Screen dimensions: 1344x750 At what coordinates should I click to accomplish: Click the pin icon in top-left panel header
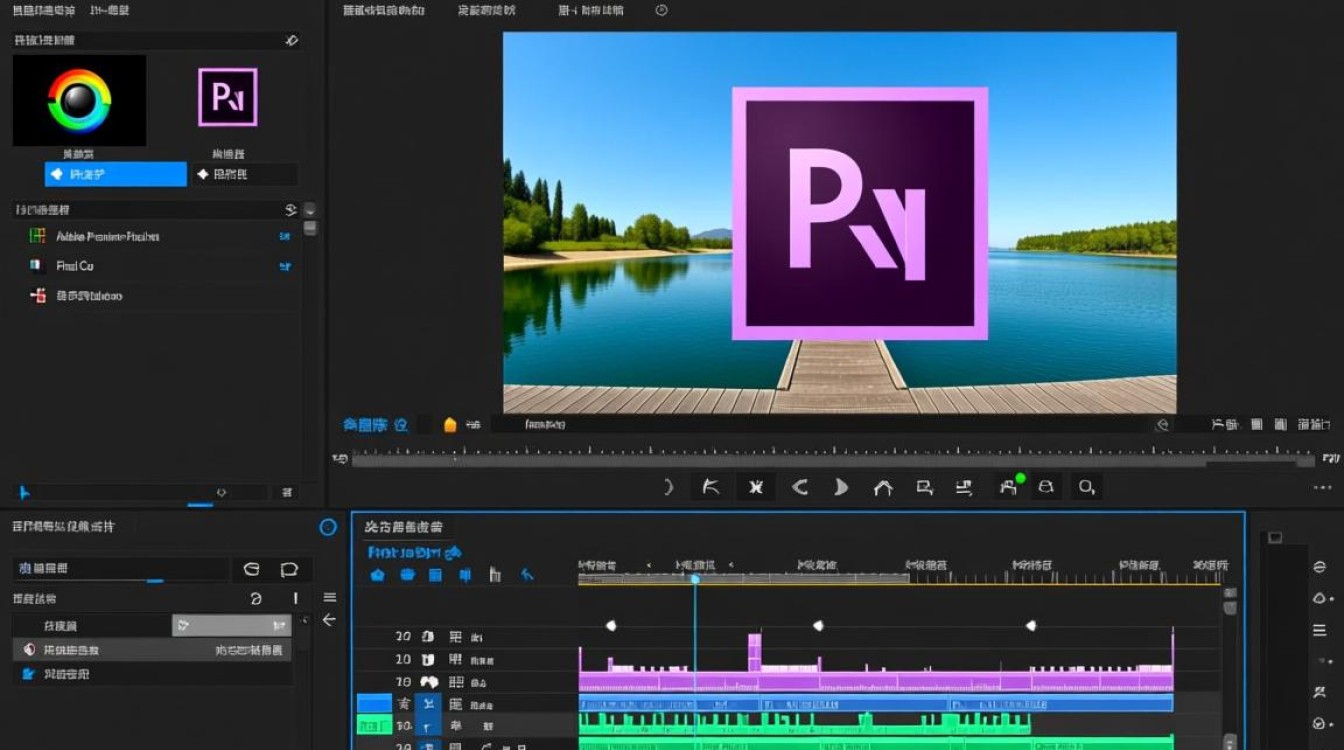pyautogui.click(x=291, y=40)
